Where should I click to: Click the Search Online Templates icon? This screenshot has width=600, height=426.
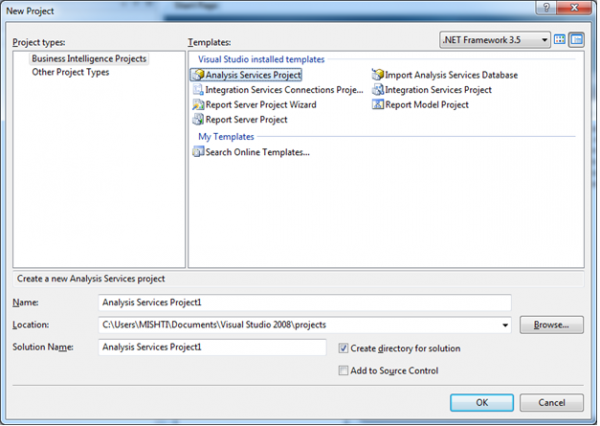[x=198, y=152]
